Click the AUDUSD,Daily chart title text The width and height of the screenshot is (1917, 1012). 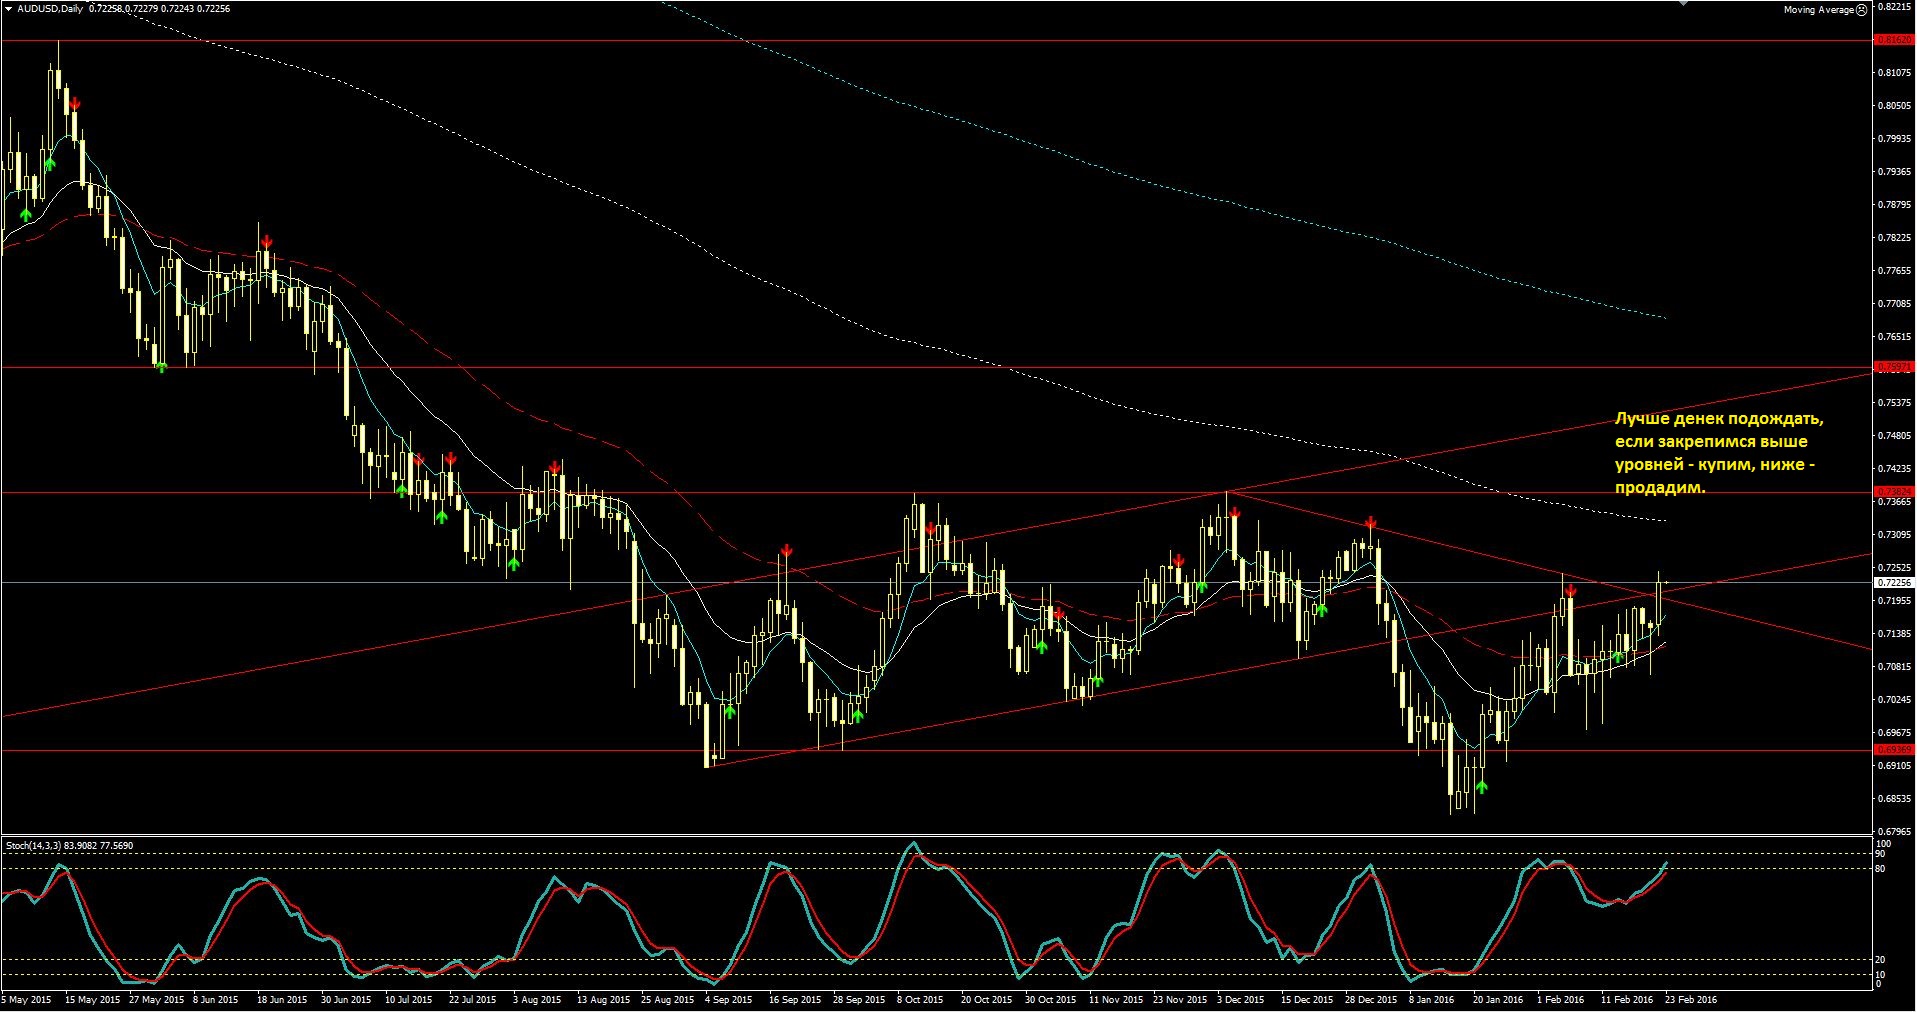pos(50,9)
